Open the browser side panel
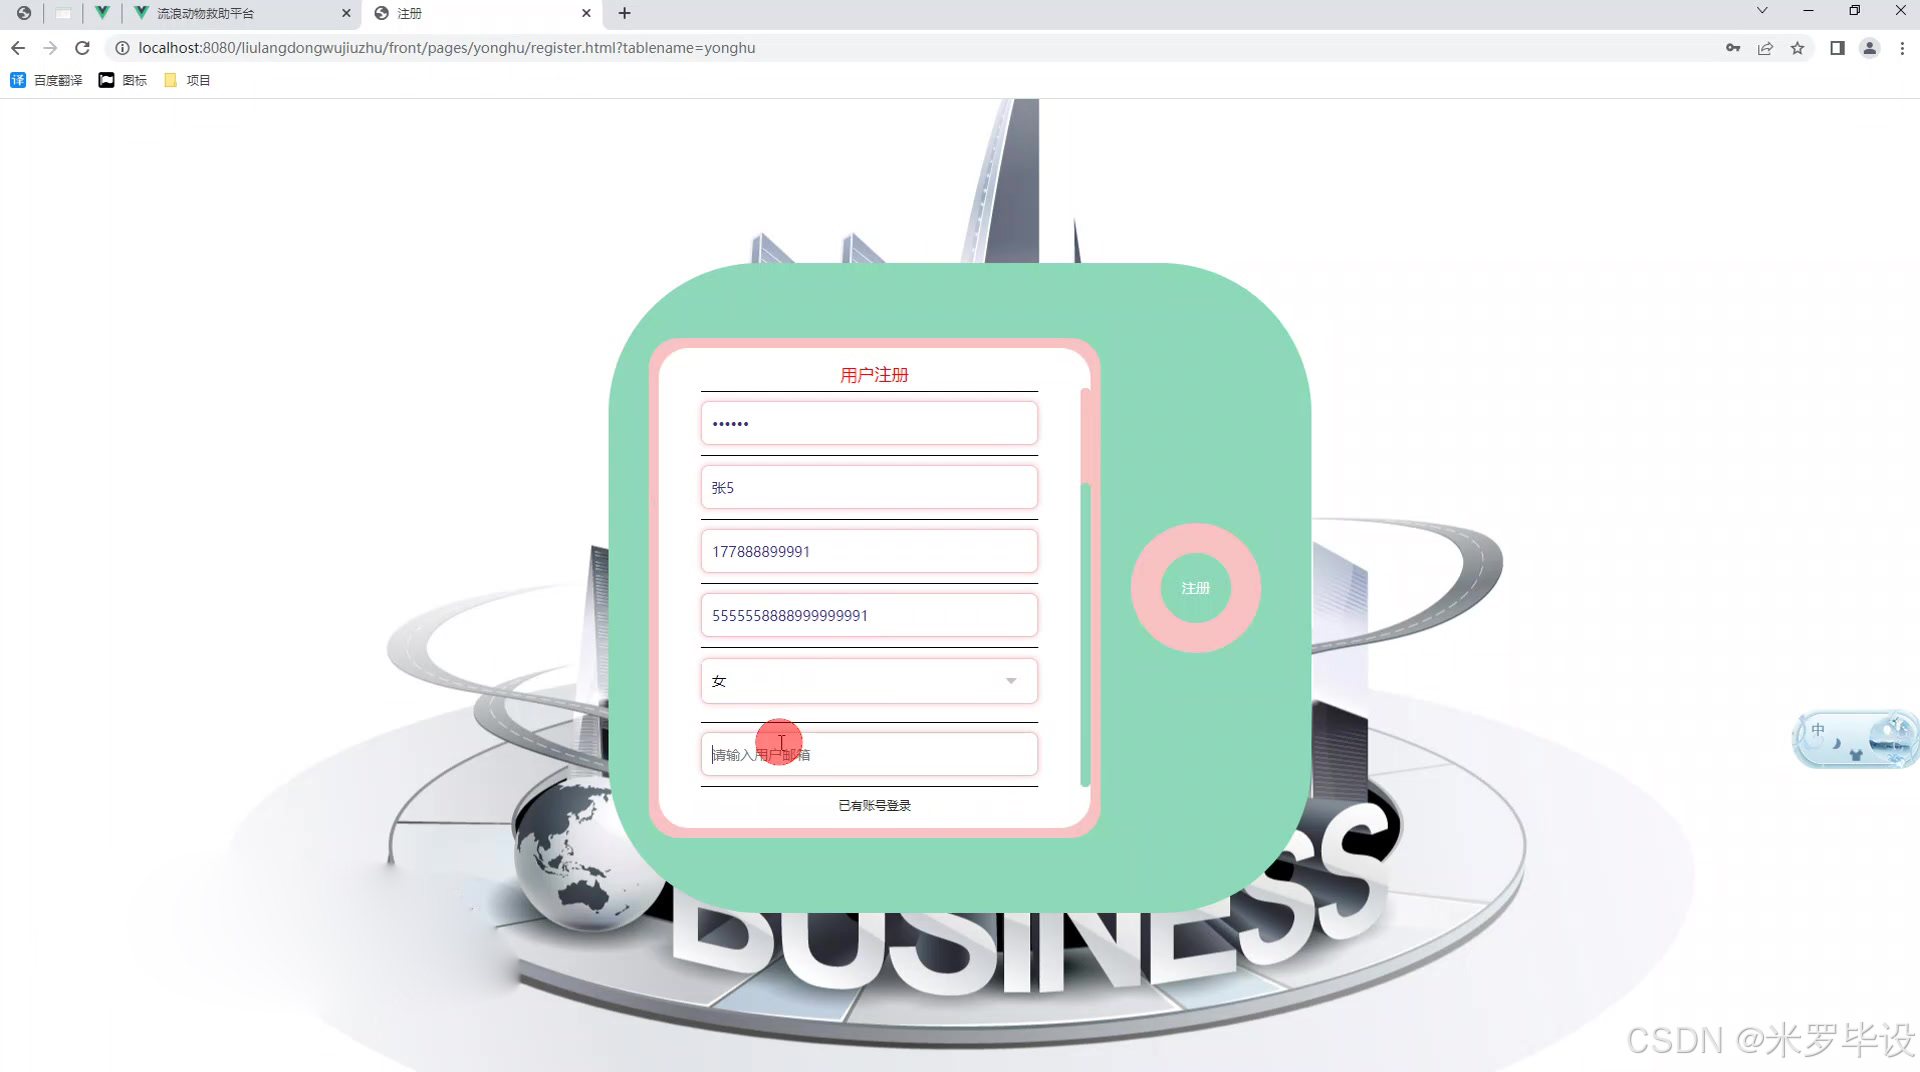Screen dimensions: 1920x1072 point(1837,48)
